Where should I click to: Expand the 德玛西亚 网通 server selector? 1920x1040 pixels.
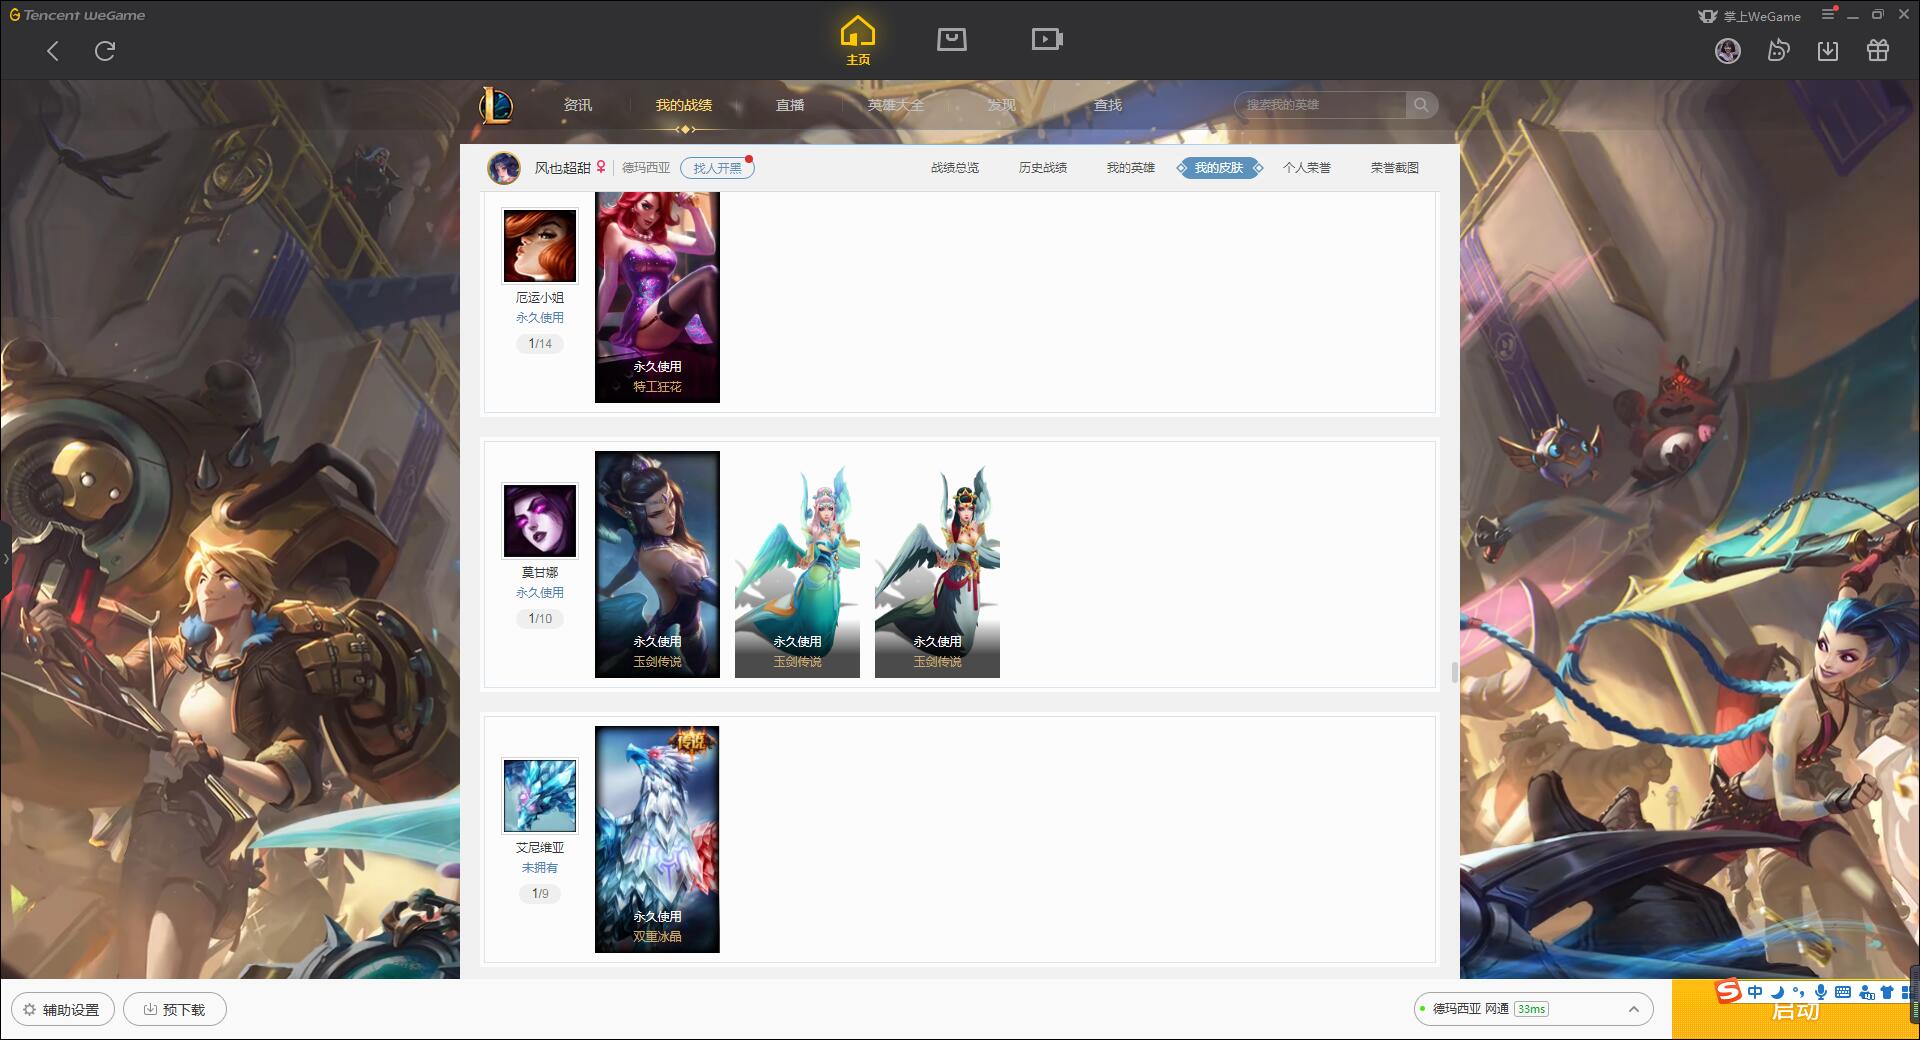point(1532,1009)
